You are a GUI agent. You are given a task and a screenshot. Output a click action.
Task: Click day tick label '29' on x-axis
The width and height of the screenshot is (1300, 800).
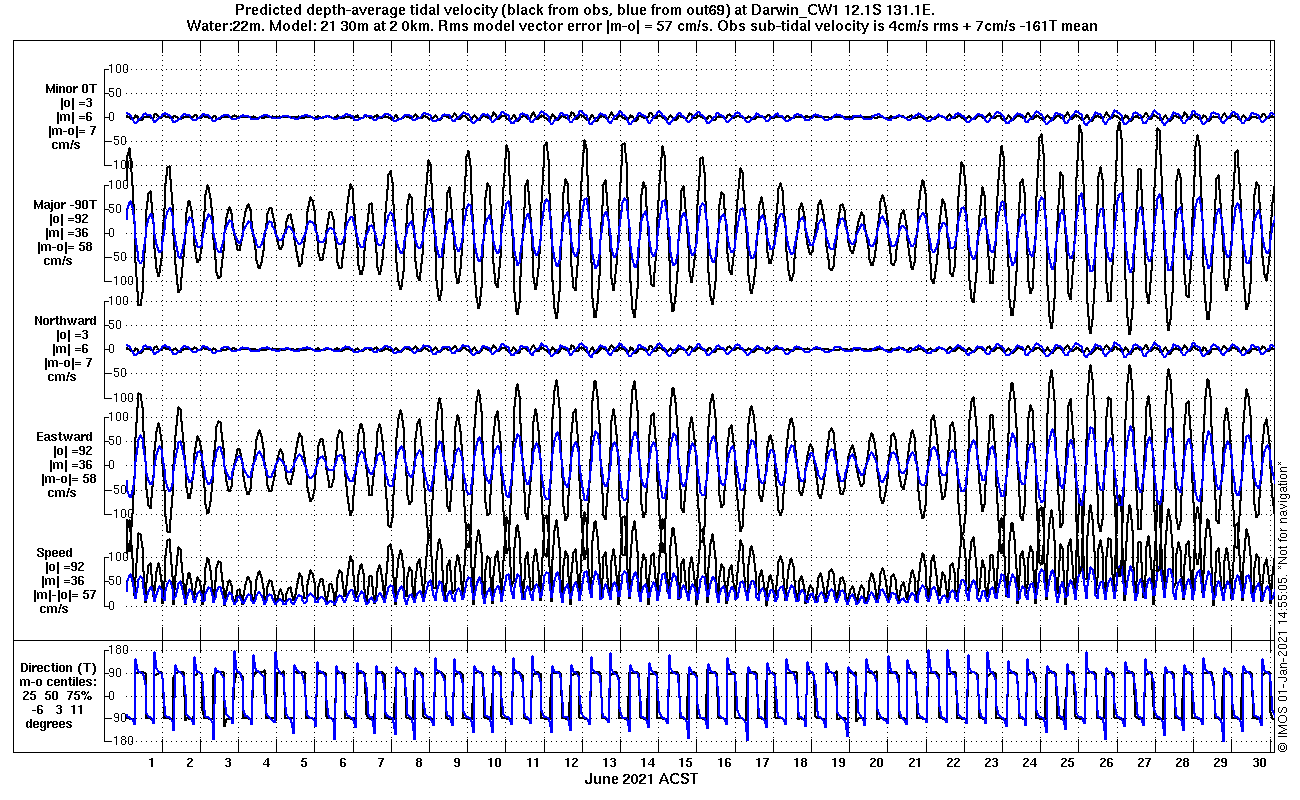pyautogui.click(x=1220, y=763)
